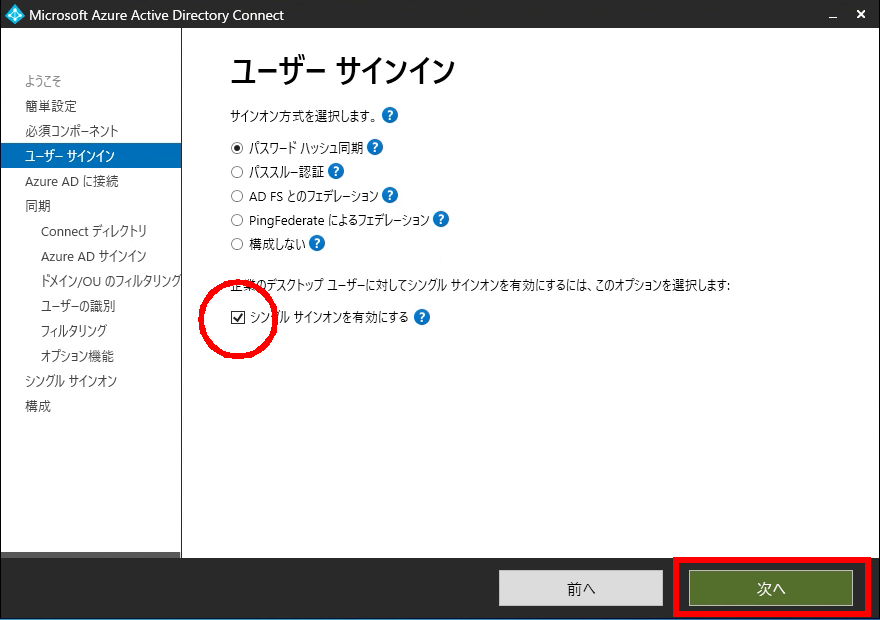Open ユーザーの識別 sub-step

(78, 306)
